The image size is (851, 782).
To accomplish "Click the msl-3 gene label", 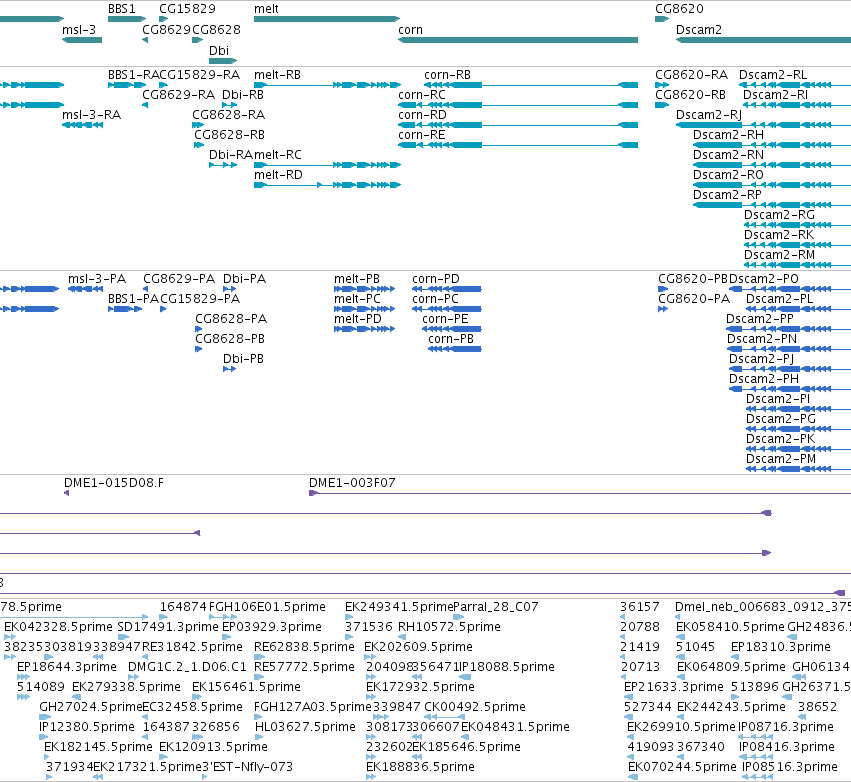I will pos(79,30).
